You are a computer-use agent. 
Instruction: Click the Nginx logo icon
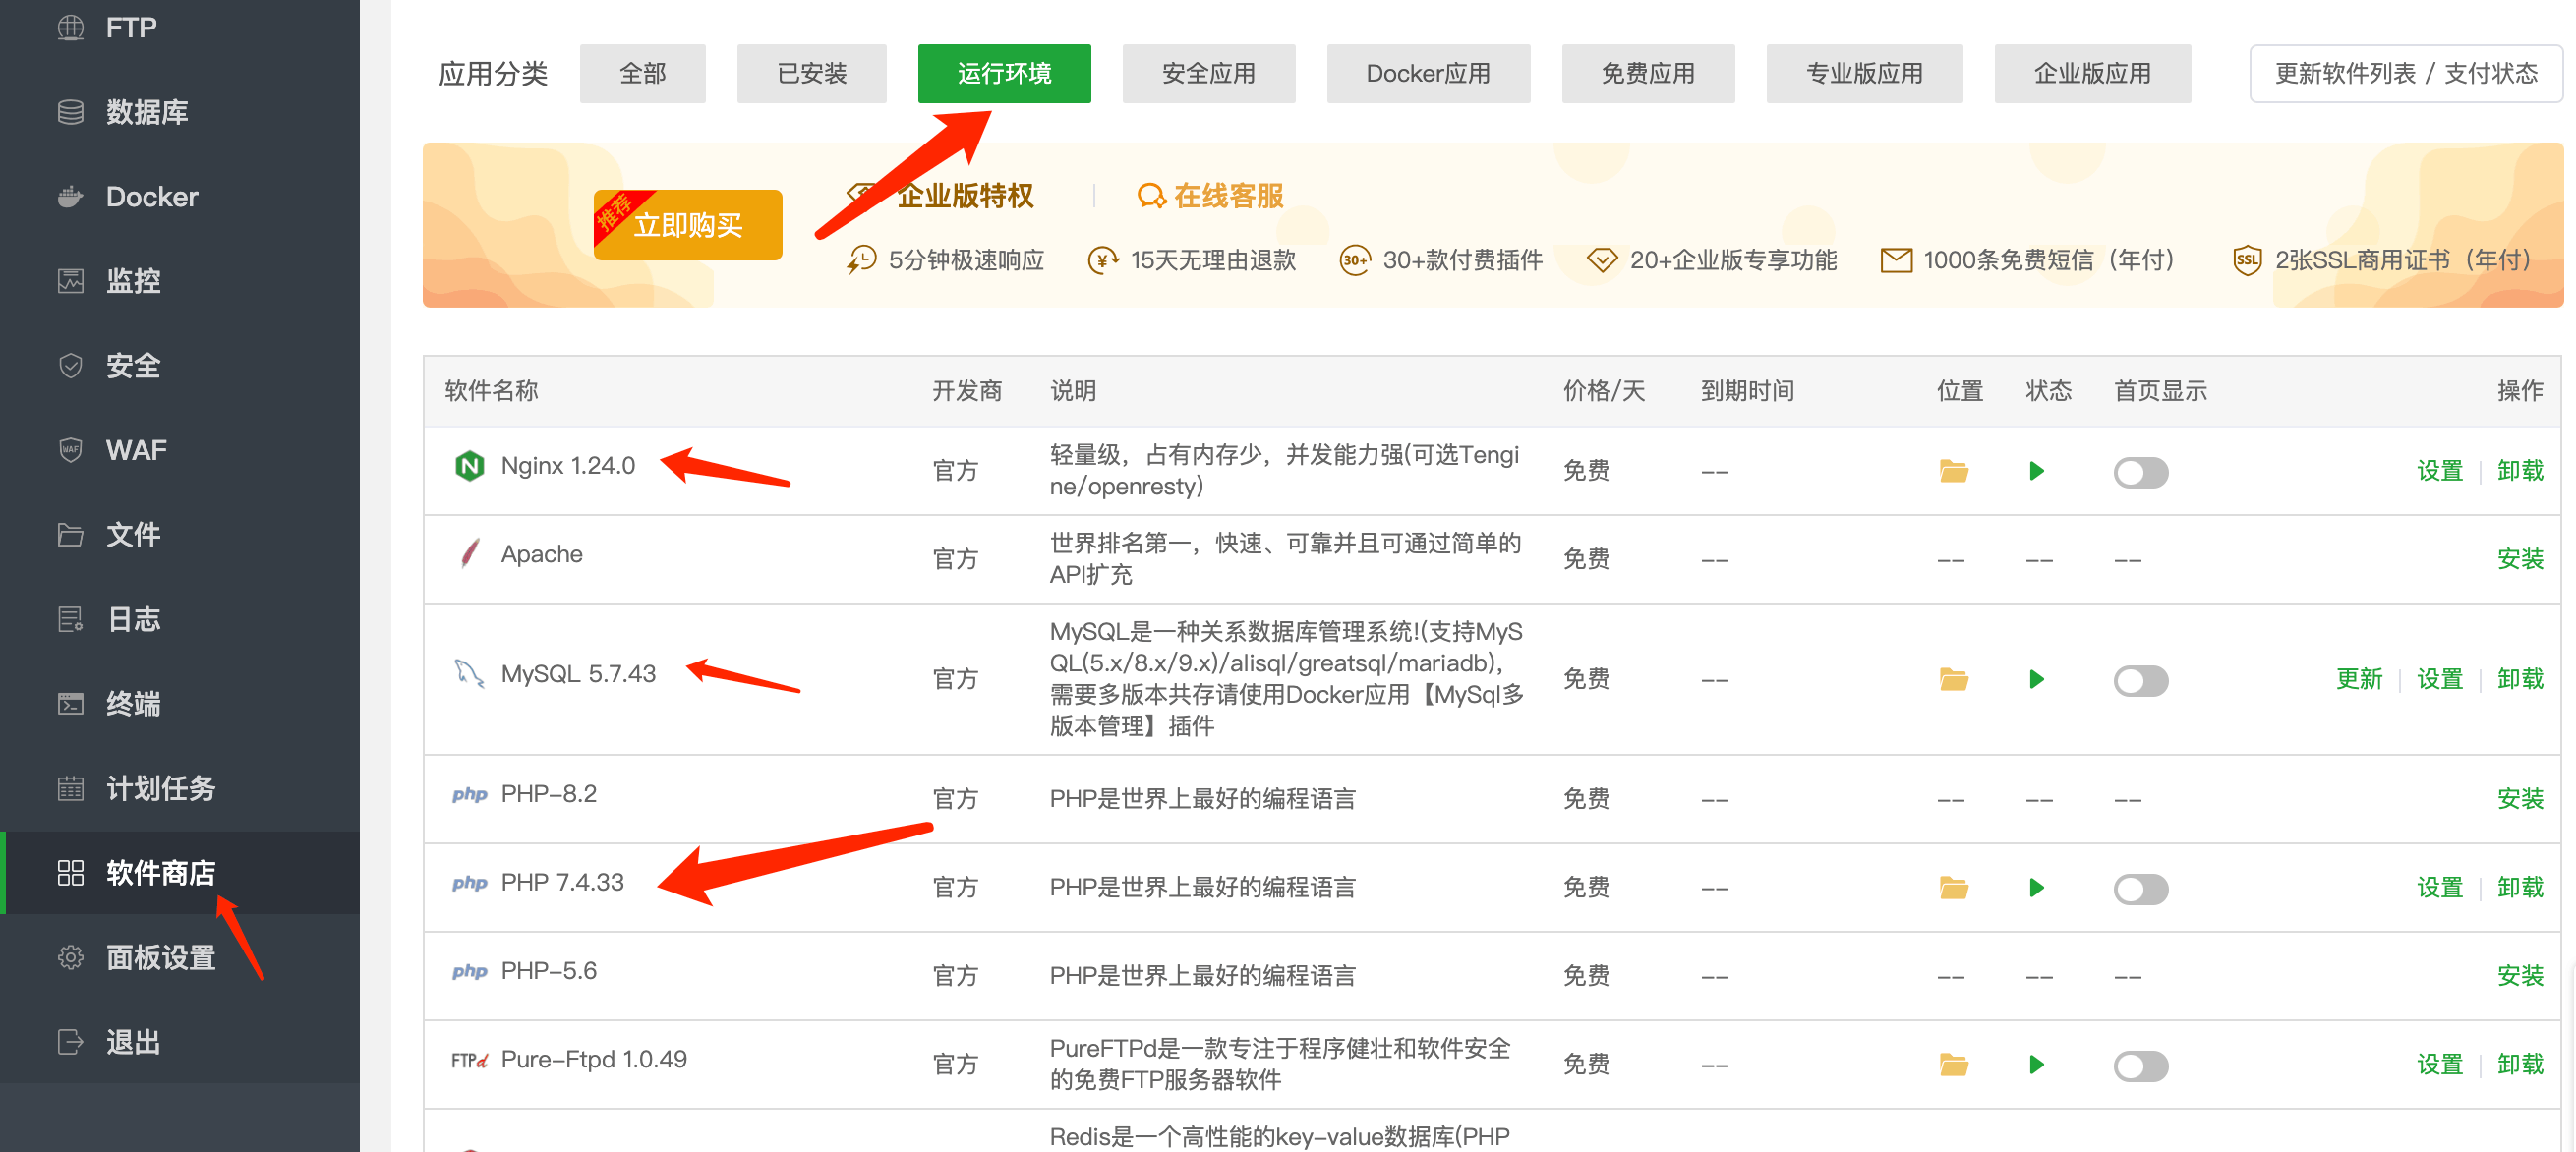(469, 466)
